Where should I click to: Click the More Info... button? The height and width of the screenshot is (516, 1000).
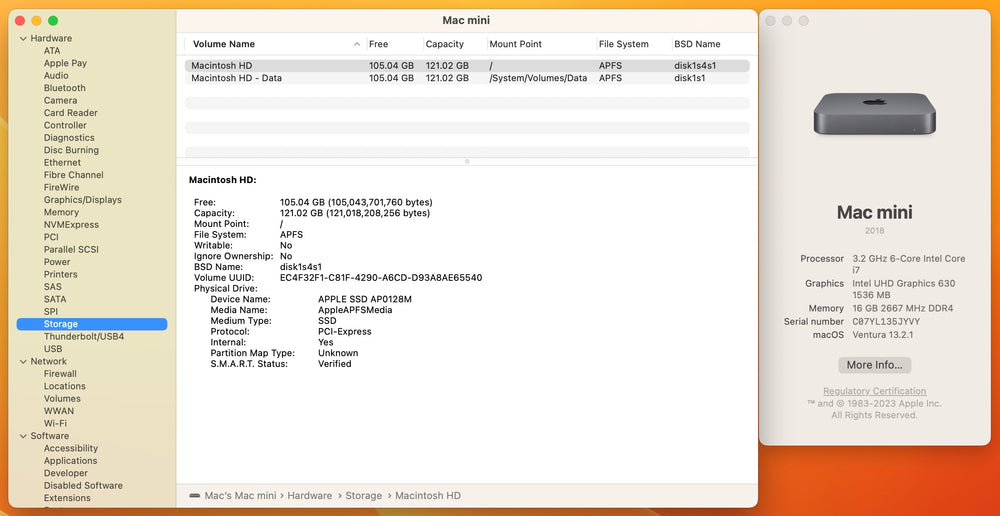coord(874,365)
